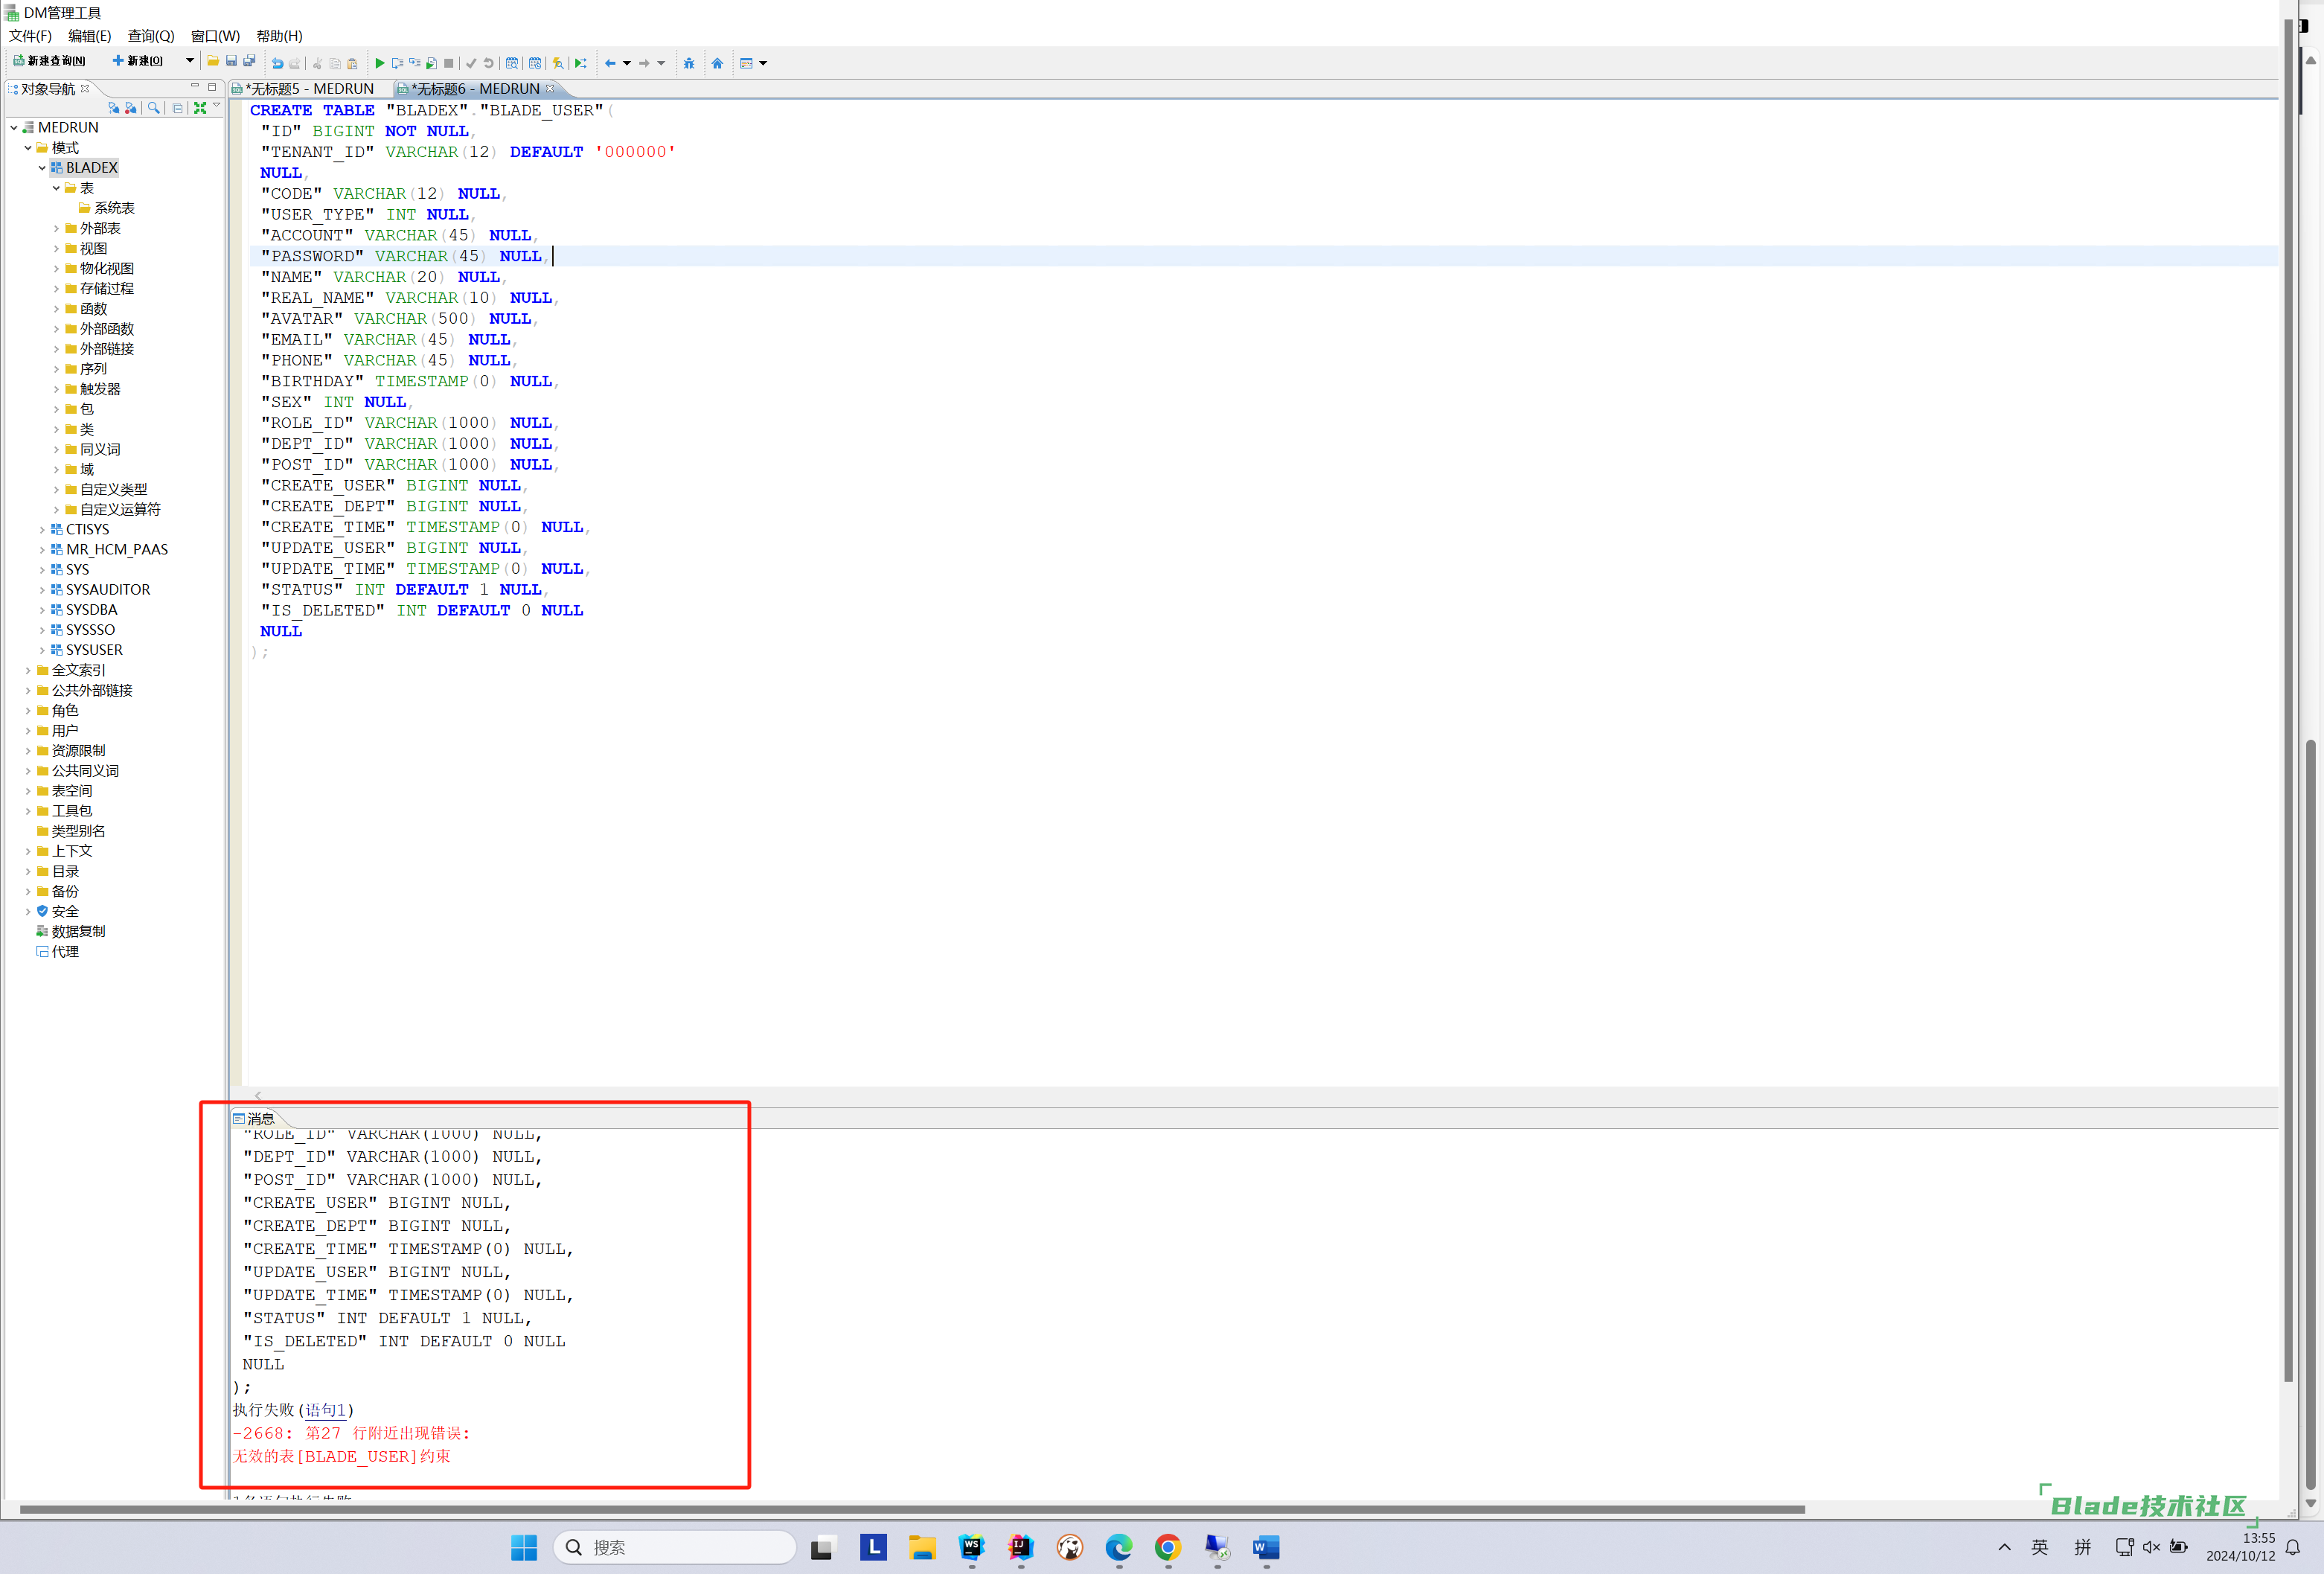Open the 编辑(E) menu

click(90, 36)
